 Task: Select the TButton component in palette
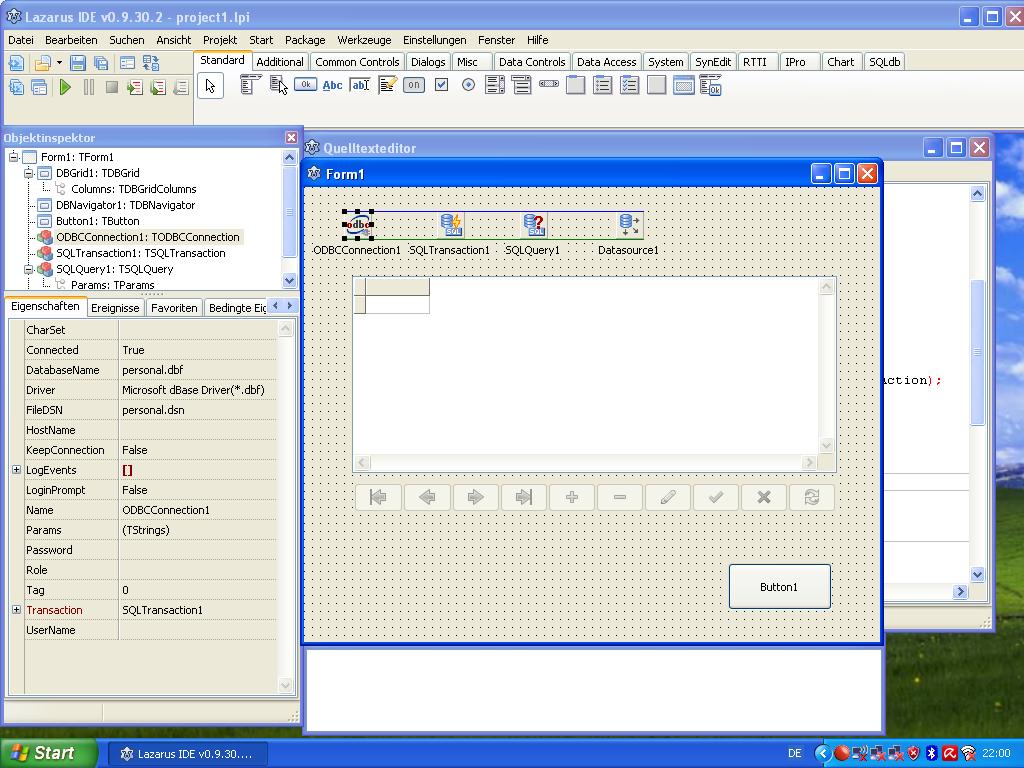coord(305,85)
